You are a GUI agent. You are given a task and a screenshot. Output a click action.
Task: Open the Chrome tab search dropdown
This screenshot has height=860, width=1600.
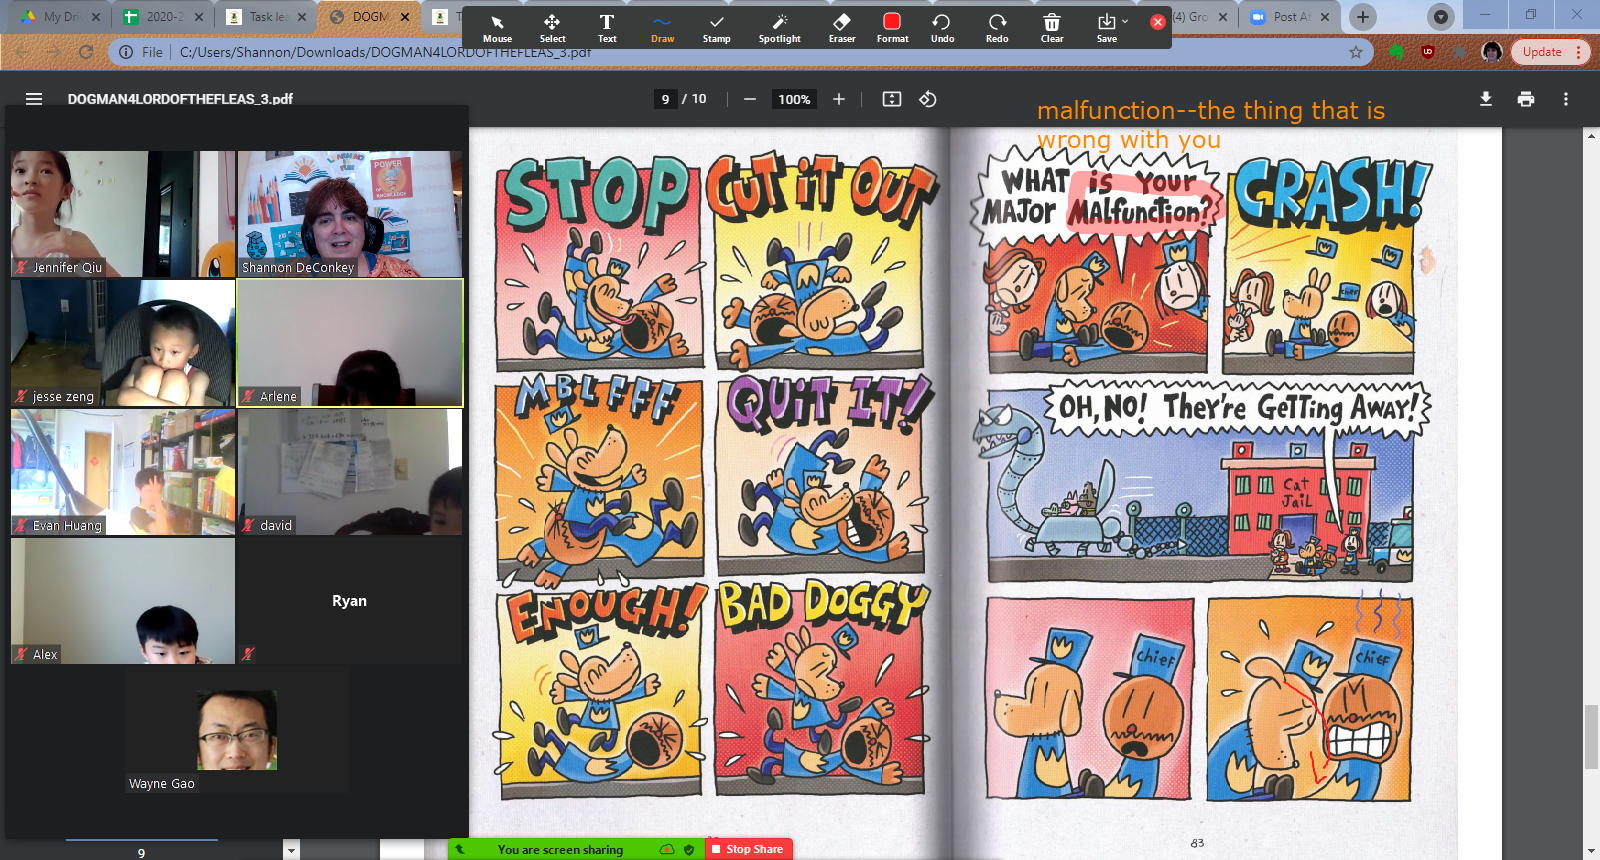pyautogui.click(x=1440, y=17)
